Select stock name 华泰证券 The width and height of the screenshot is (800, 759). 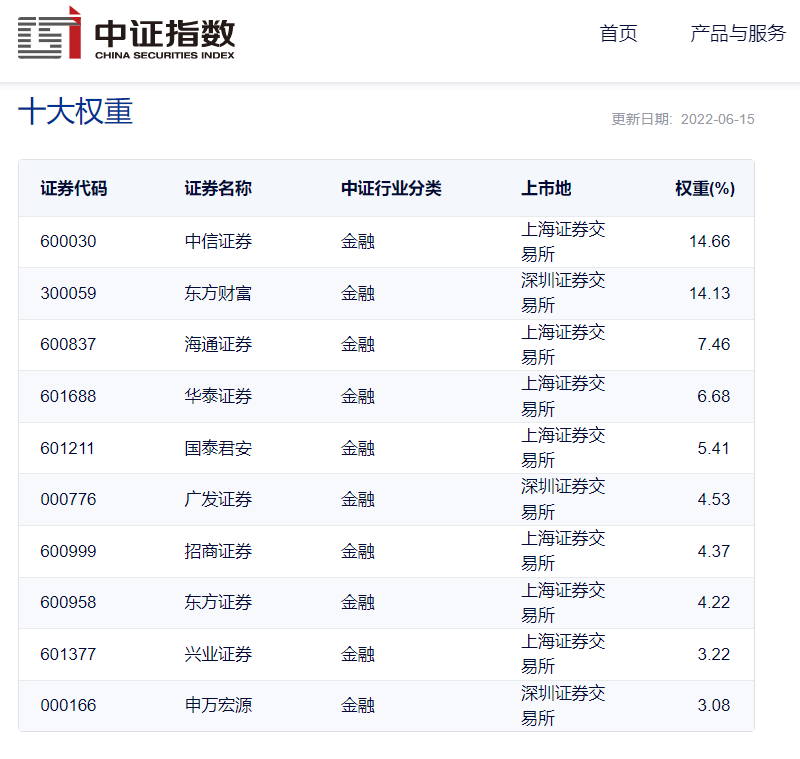tap(218, 396)
